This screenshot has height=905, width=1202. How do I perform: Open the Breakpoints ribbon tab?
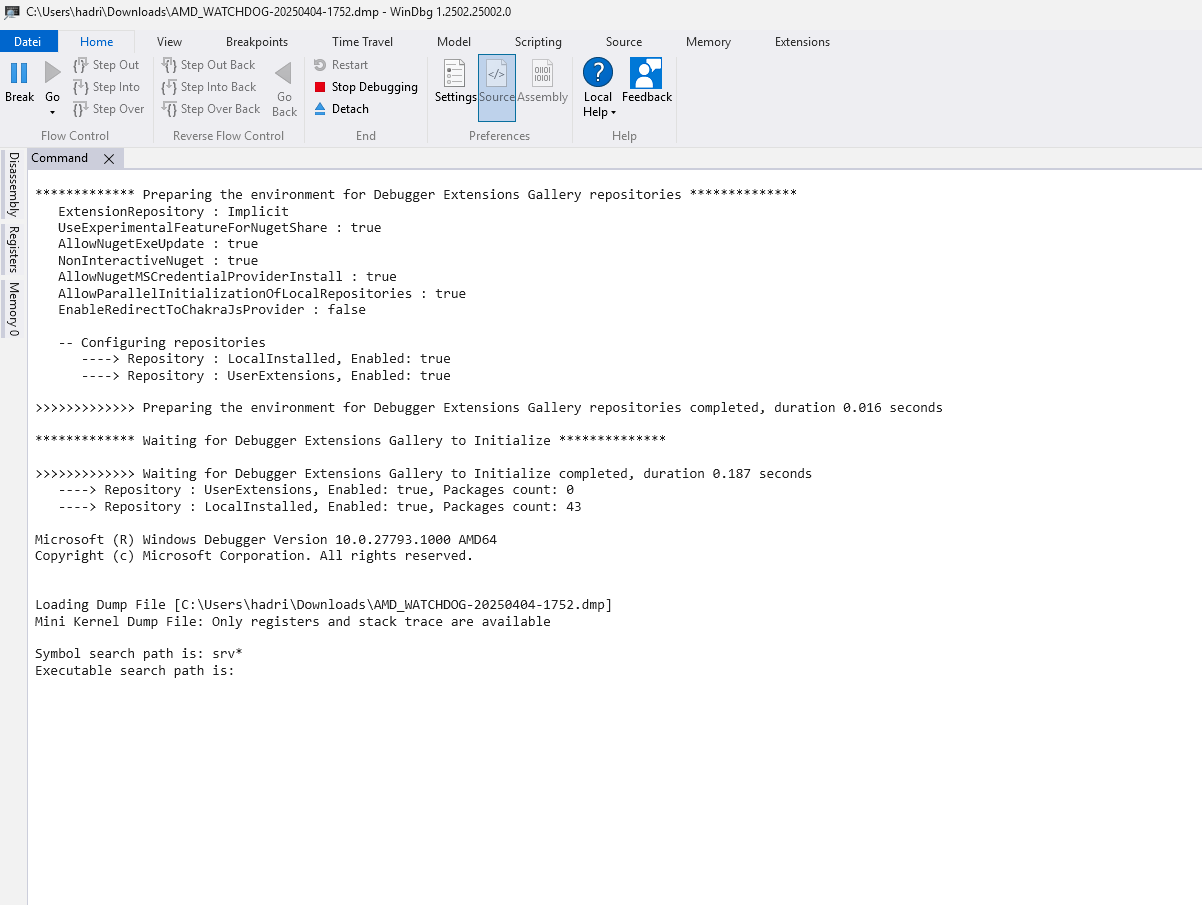[x=257, y=42]
